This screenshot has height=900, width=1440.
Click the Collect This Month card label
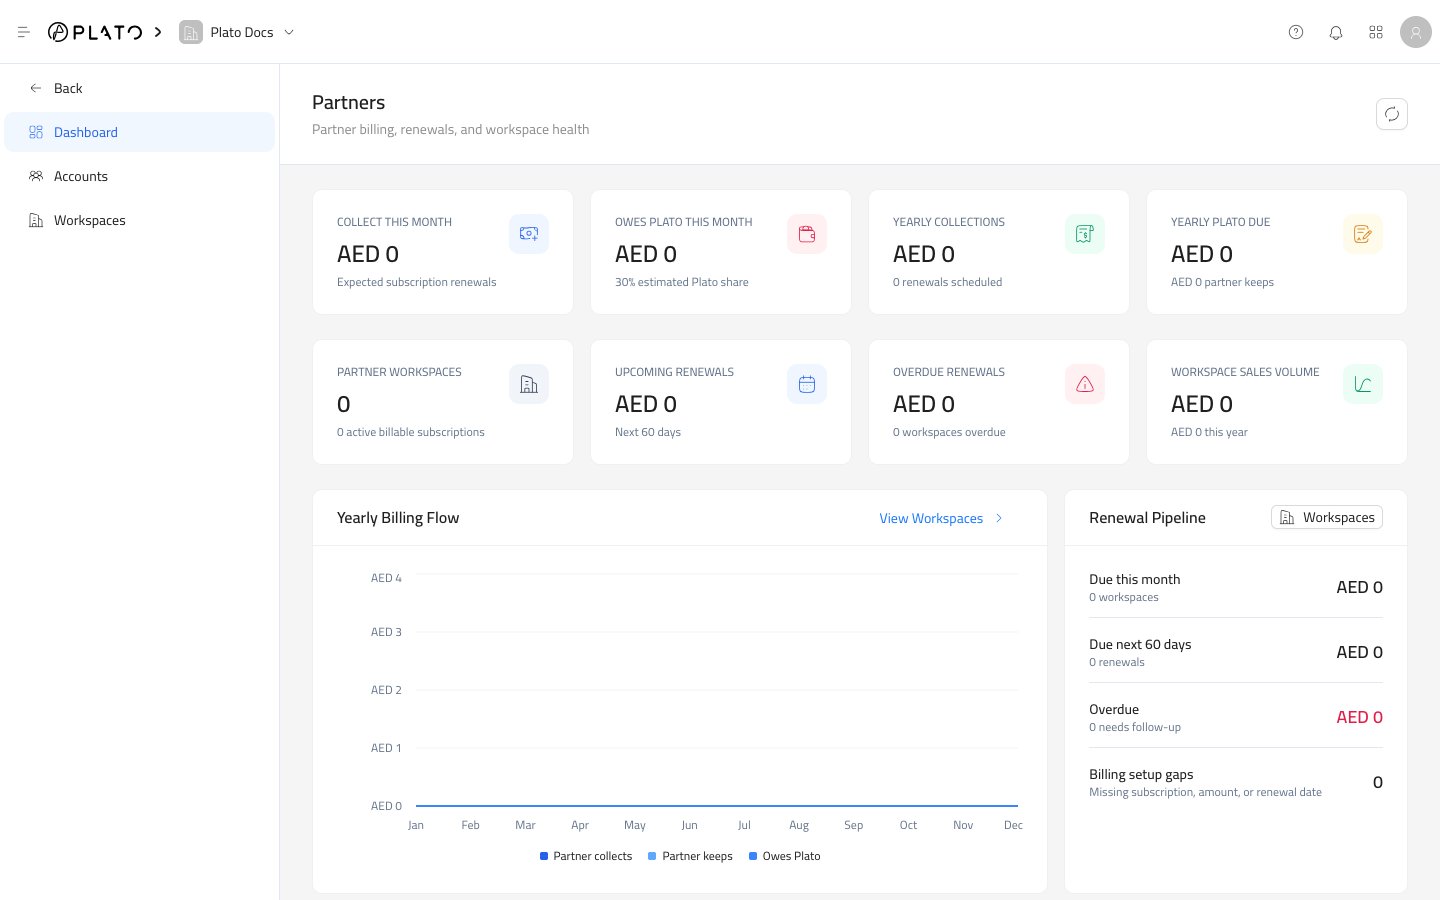[394, 222]
